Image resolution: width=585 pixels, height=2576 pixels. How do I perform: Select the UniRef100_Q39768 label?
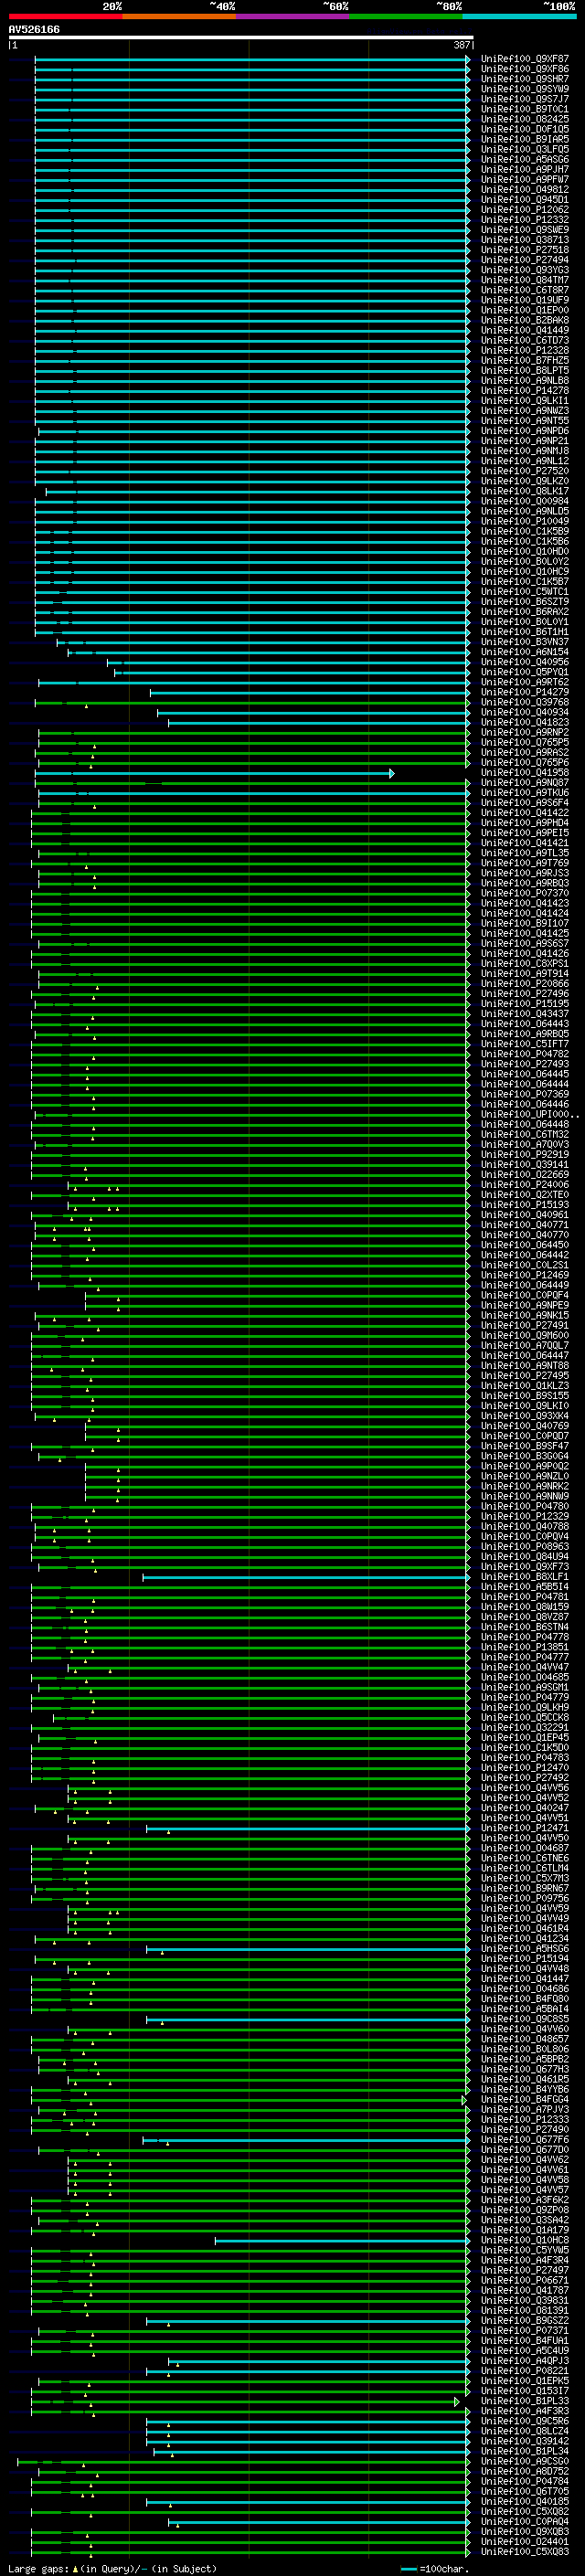[525, 702]
